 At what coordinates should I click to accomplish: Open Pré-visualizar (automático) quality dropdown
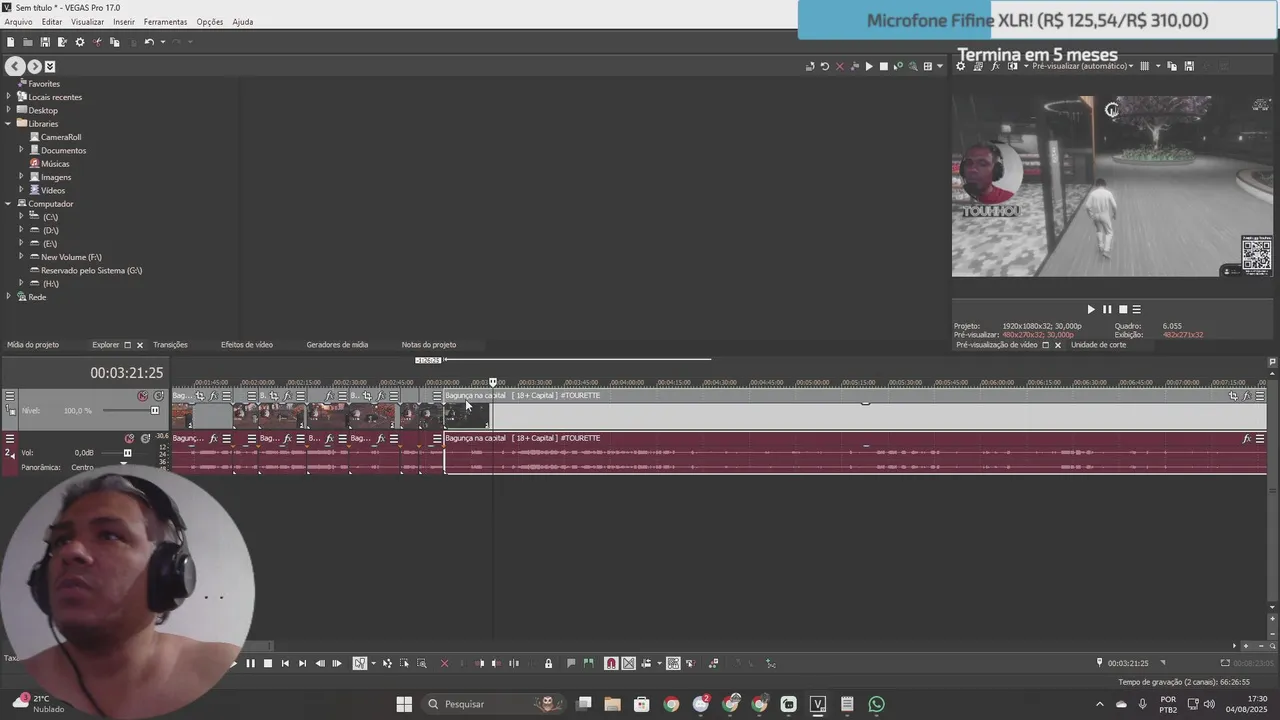click(x=1083, y=66)
